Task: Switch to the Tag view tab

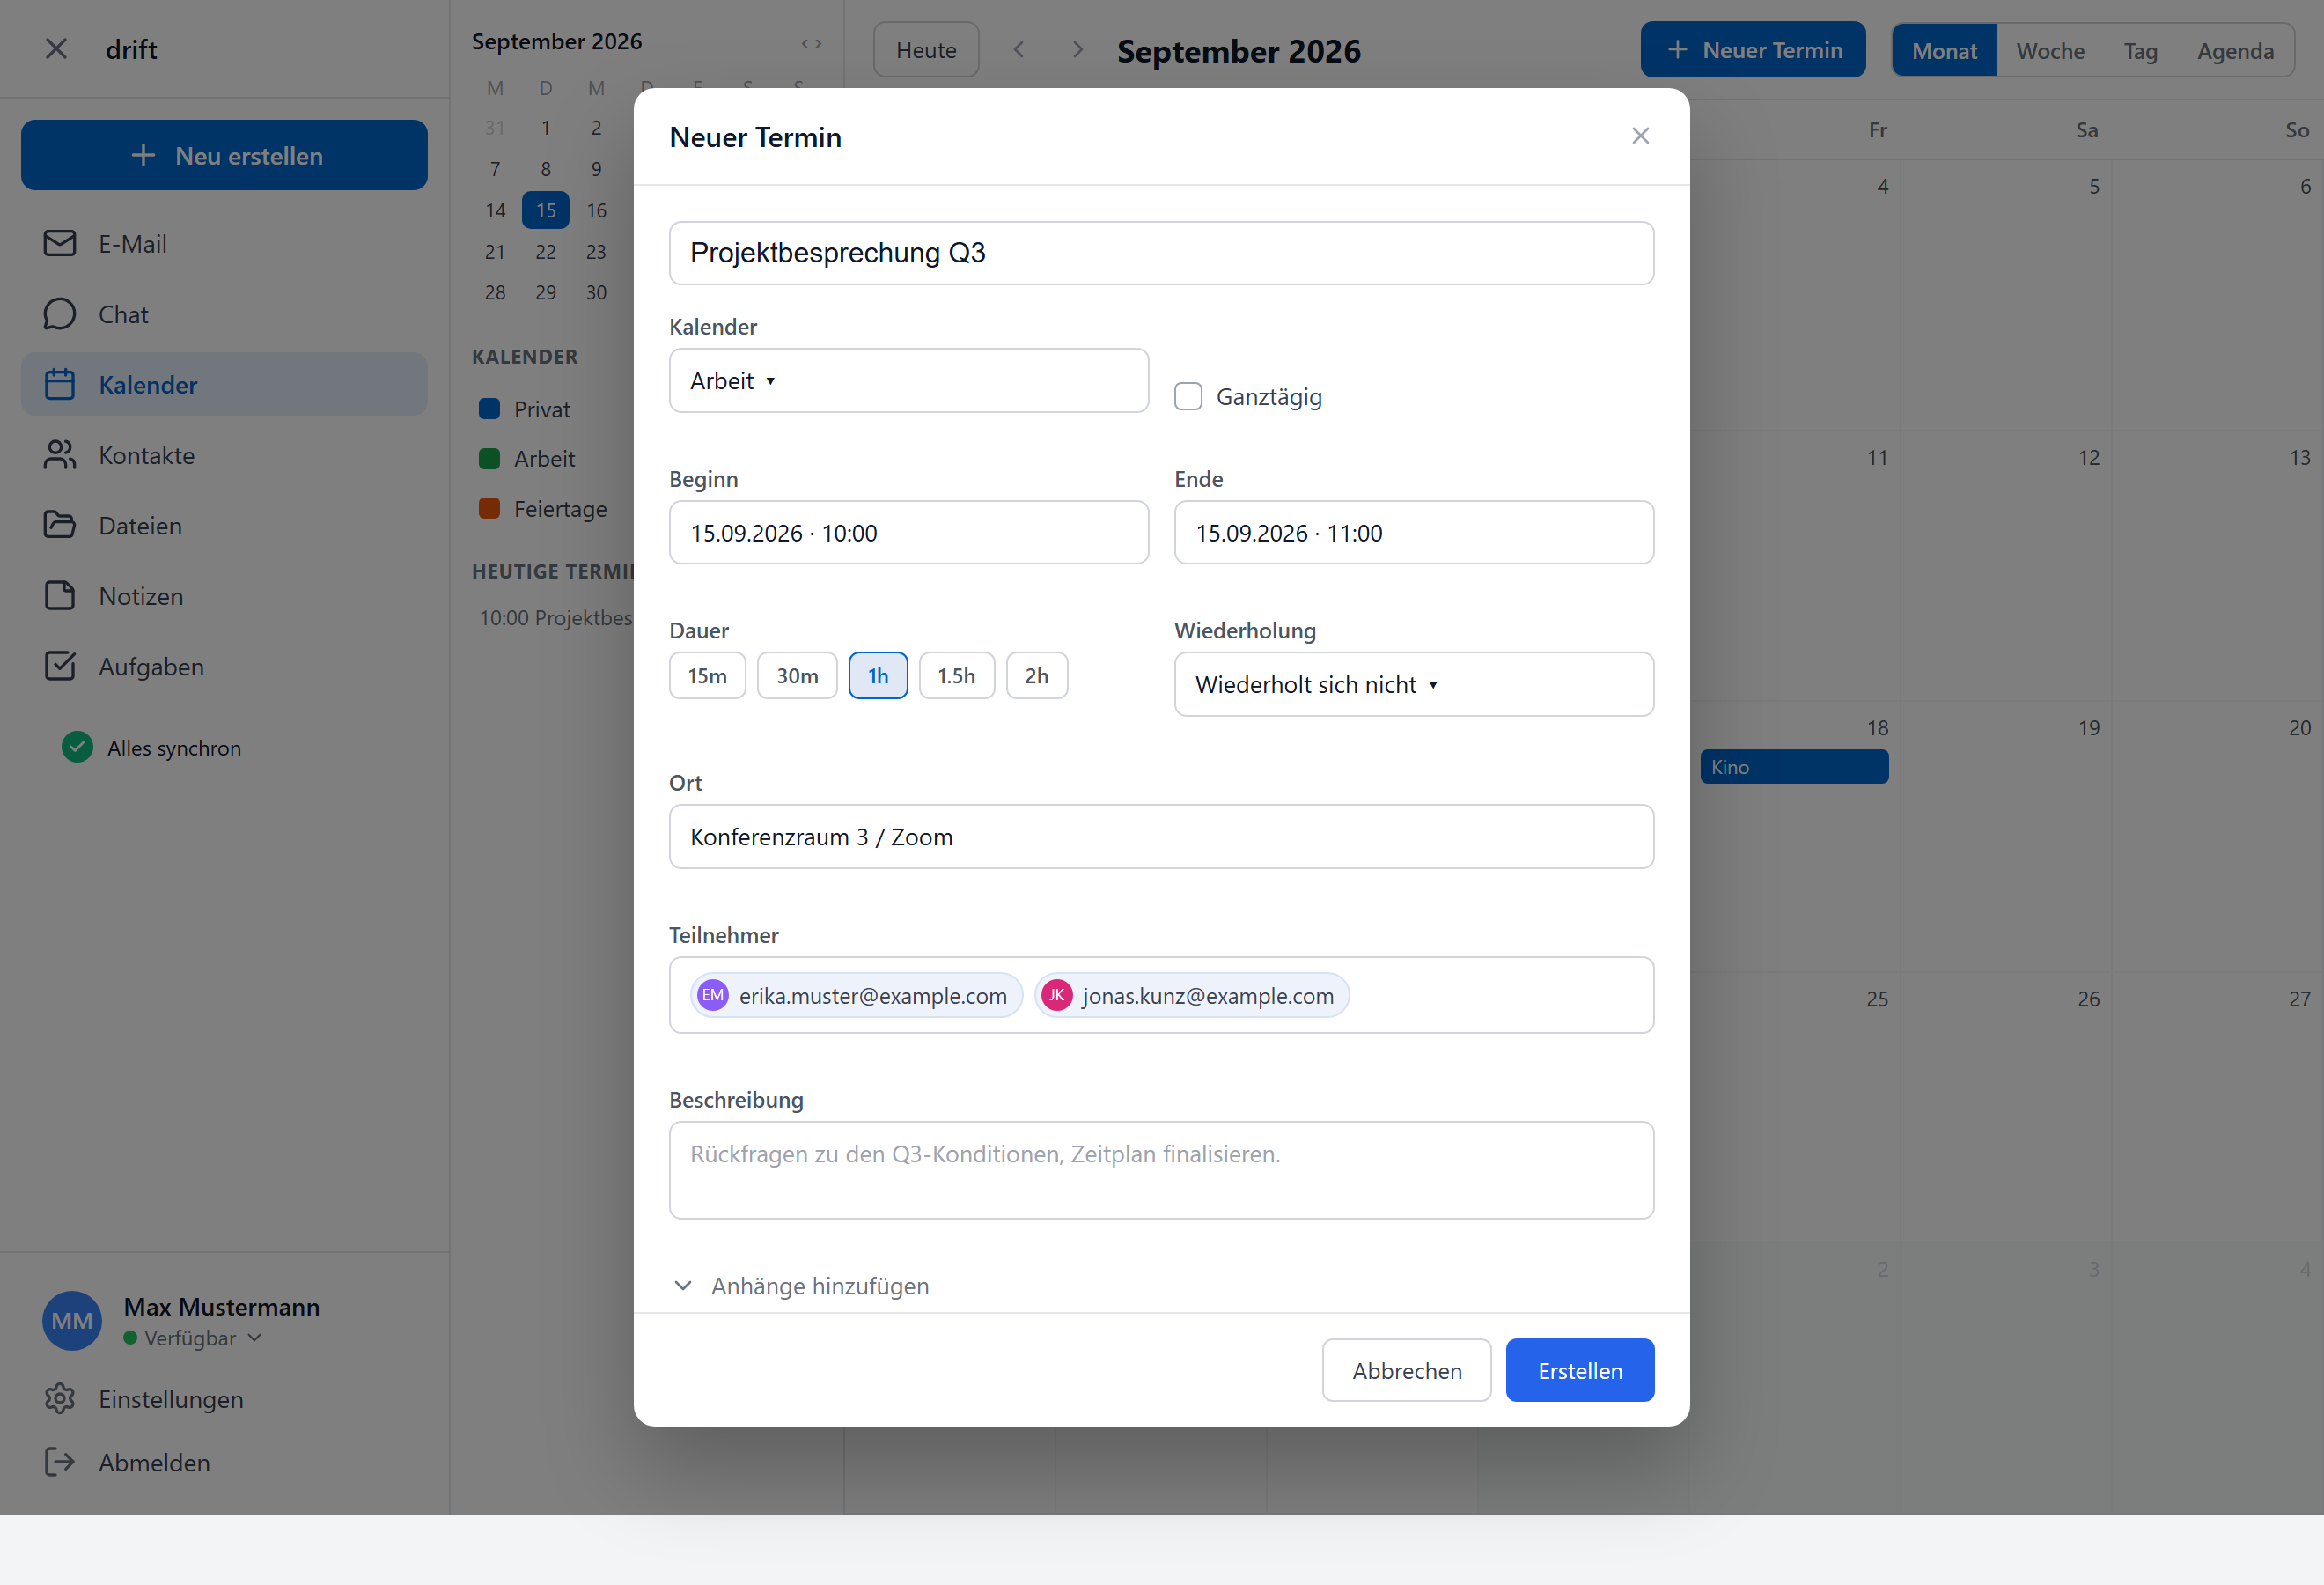Action: [2140, 51]
